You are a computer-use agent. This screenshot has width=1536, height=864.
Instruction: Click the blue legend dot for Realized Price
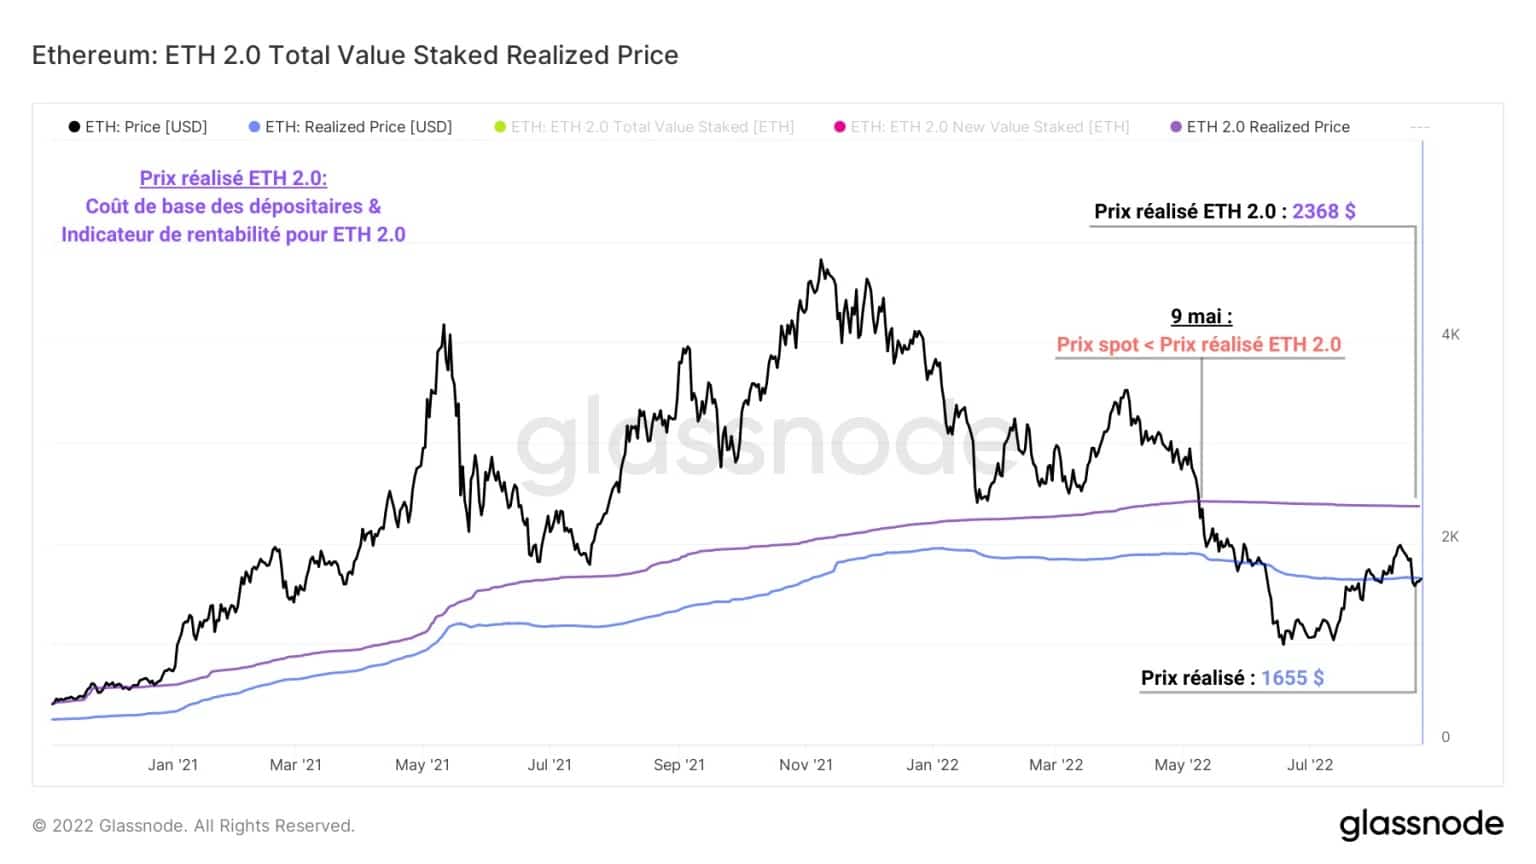(254, 127)
